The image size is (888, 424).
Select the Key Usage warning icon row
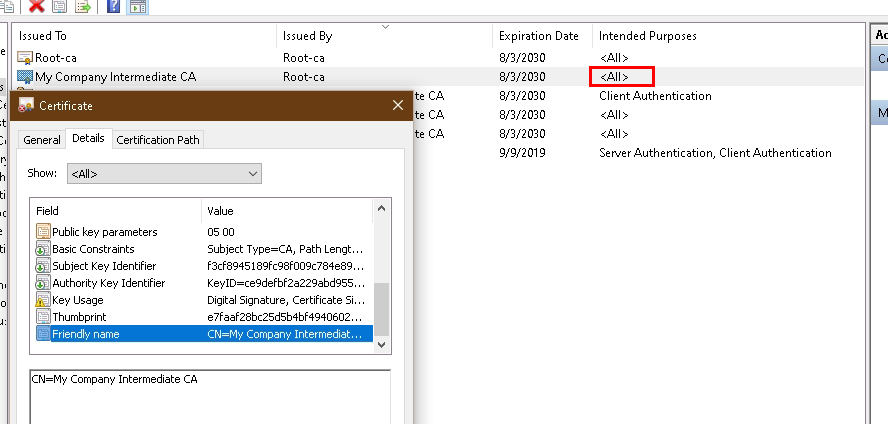coord(43,300)
